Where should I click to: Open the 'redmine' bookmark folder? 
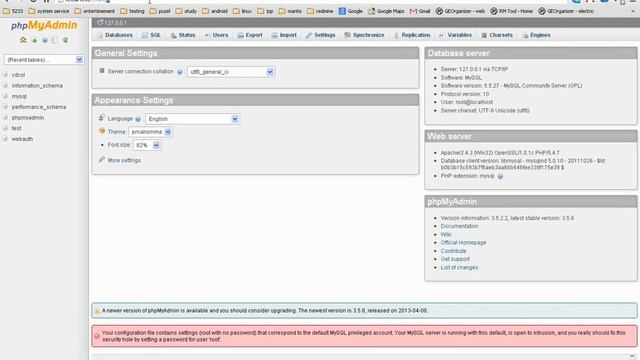320,11
